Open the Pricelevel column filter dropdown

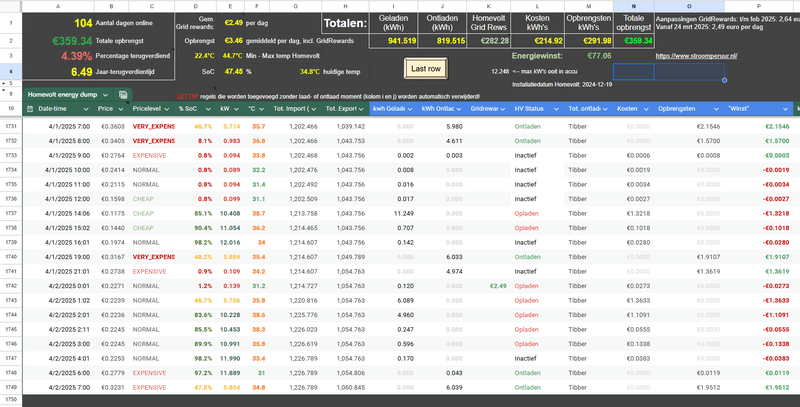pyautogui.click(x=166, y=109)
